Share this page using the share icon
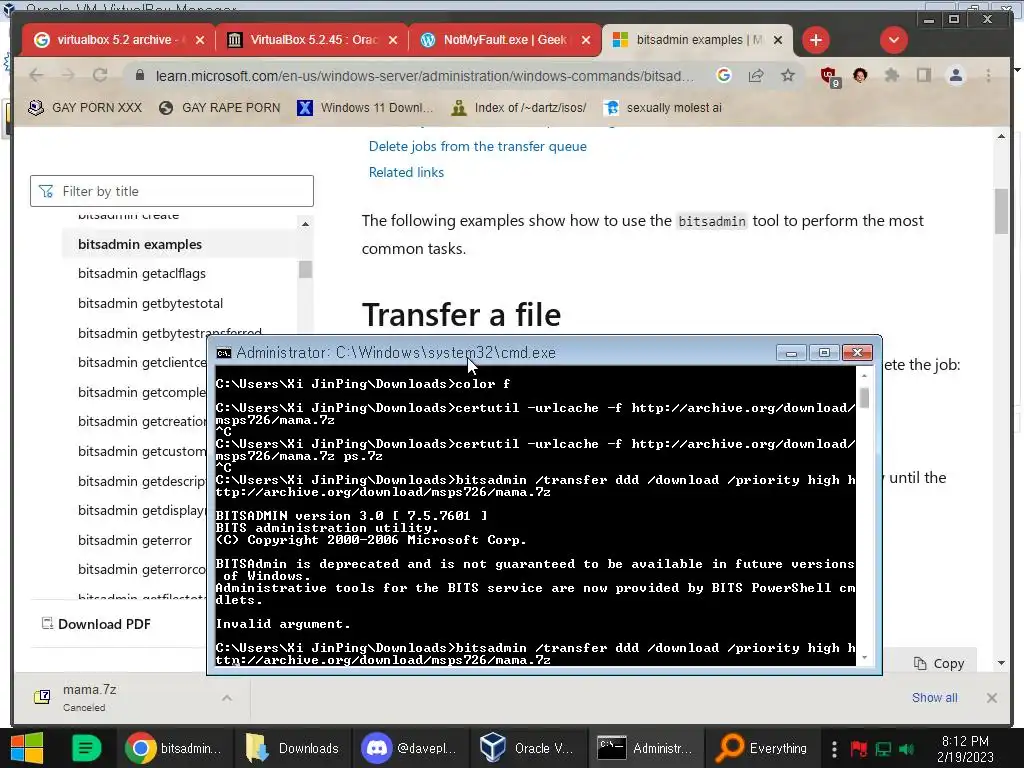Viewport: 1024px width, 768px height. pos(756,75)
